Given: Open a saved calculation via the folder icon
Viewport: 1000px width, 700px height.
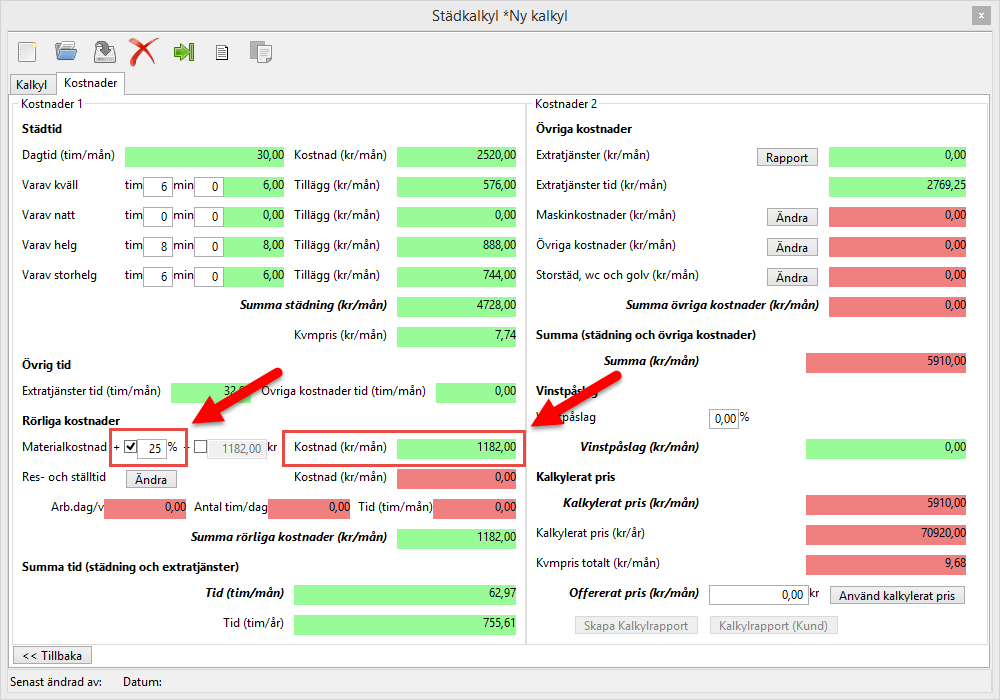Looking at the screenshot, I should pos(66,51).
